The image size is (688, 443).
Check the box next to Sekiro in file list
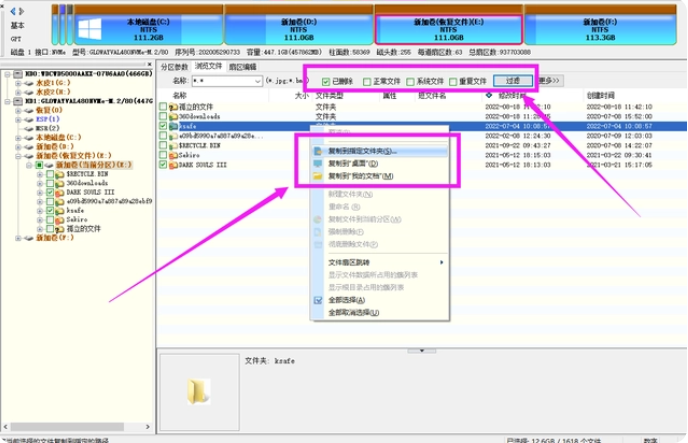tap(163, 155)
